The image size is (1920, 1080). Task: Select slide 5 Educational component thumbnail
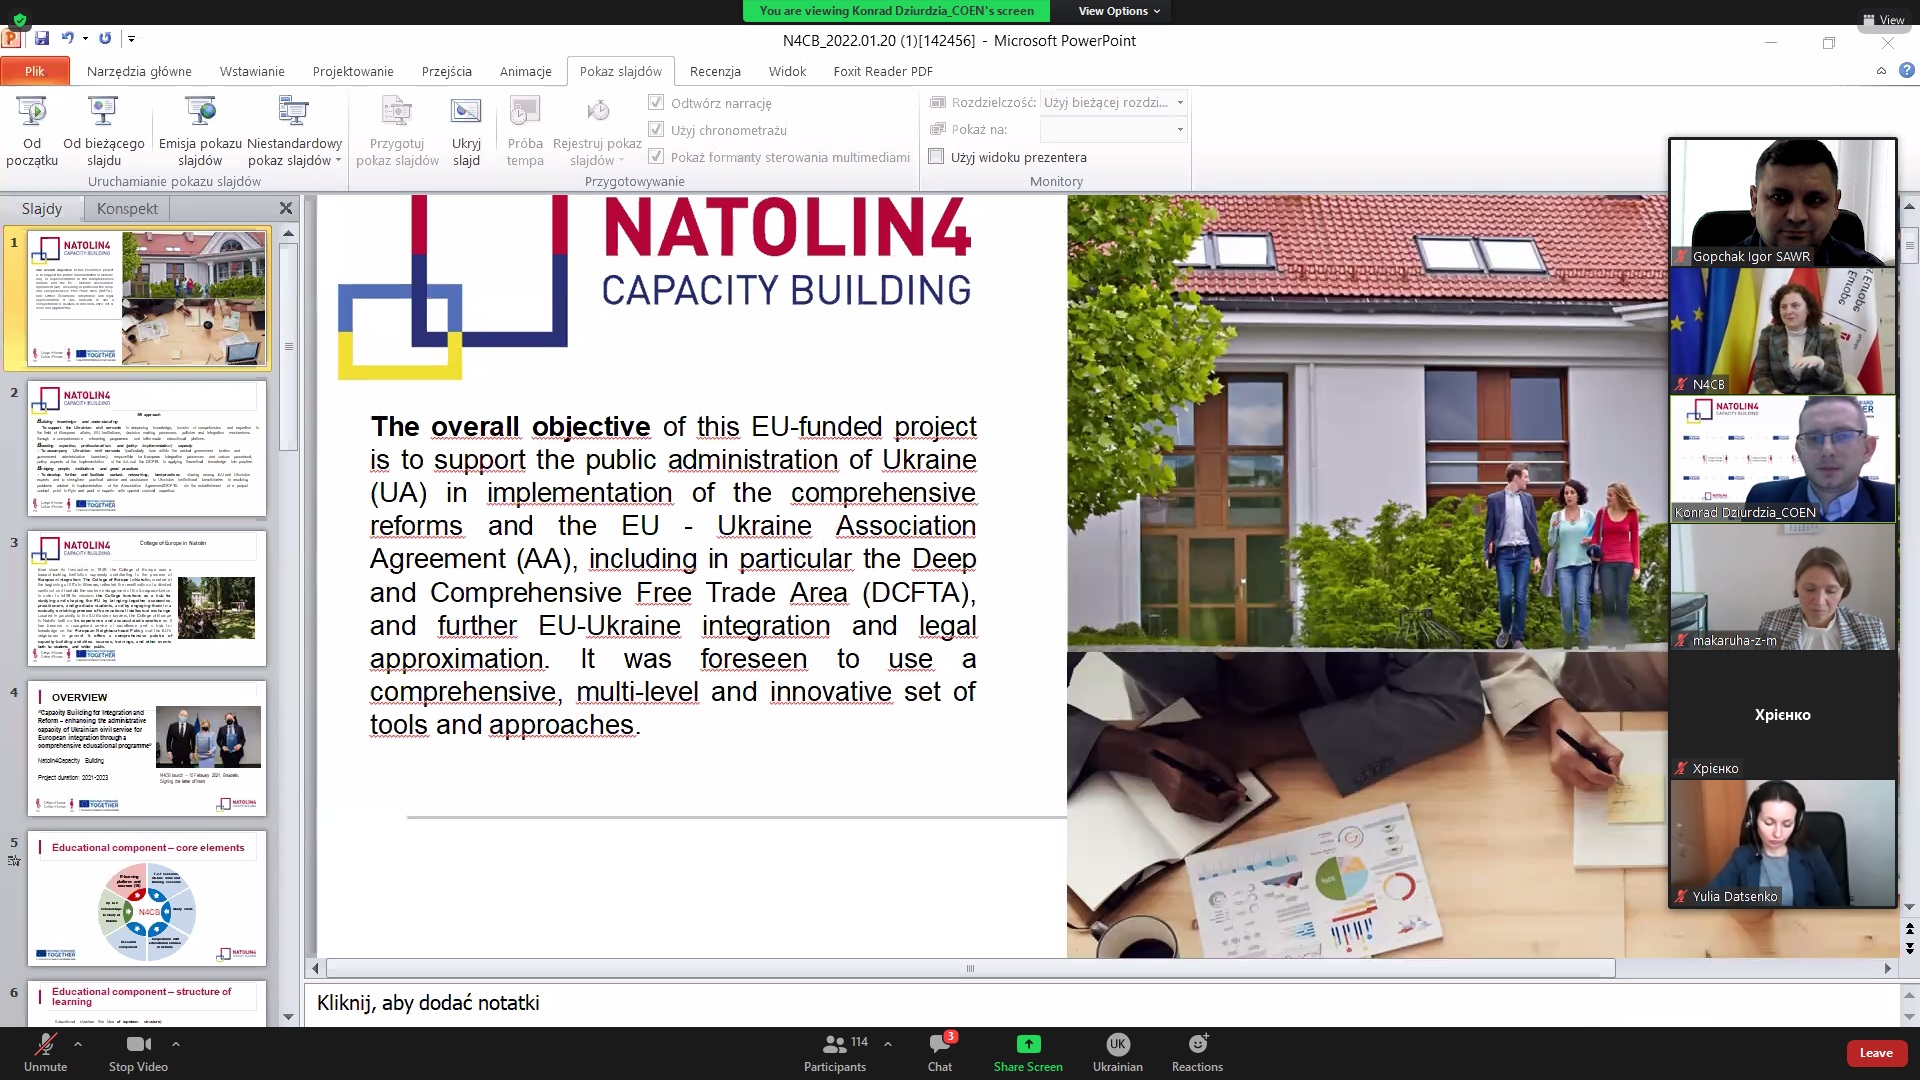pos(147,898)
